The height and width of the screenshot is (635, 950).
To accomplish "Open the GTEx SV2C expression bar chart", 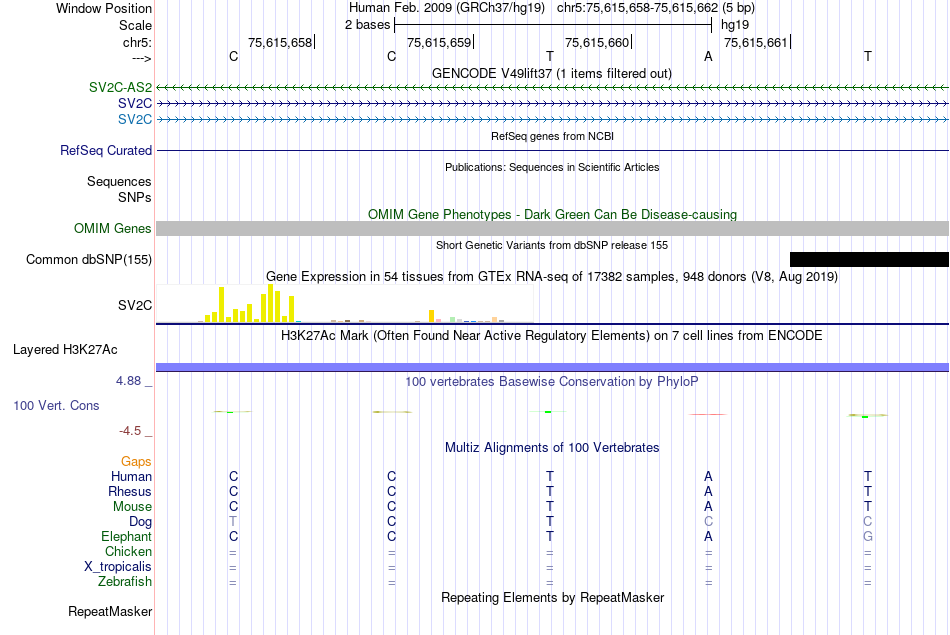I will (x=345, y=304).
